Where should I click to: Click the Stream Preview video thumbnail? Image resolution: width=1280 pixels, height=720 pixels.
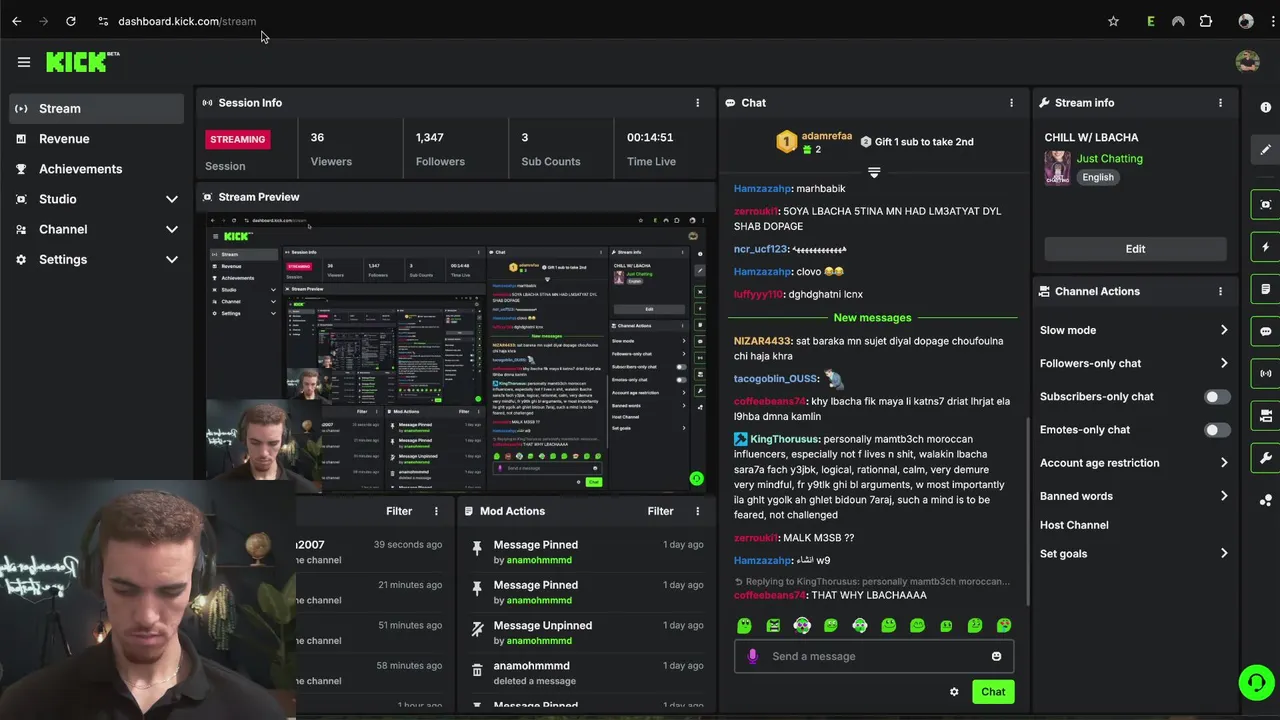point(455,353)
